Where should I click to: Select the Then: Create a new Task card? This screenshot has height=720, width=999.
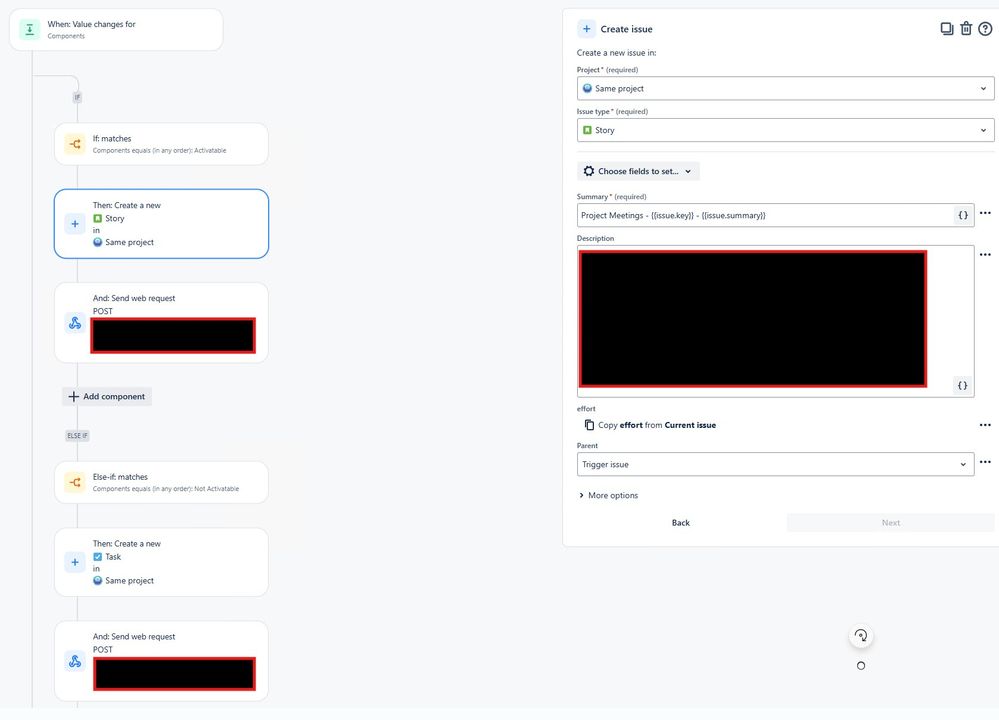(x=161, y=562)
